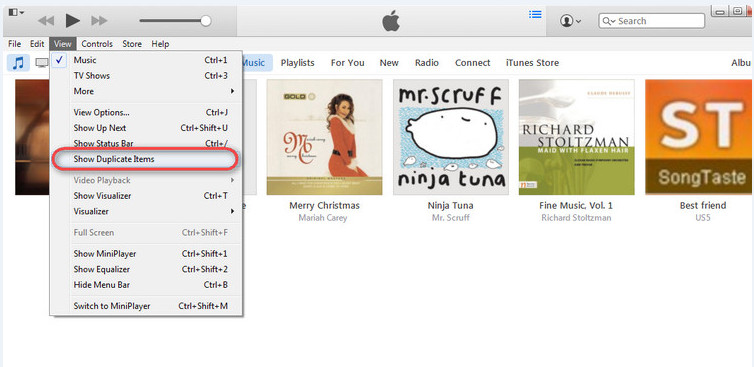Image resolution: width=754 pixels, height=367 pixels.
Task: Open the Connect tab
Action: (473, 63)
